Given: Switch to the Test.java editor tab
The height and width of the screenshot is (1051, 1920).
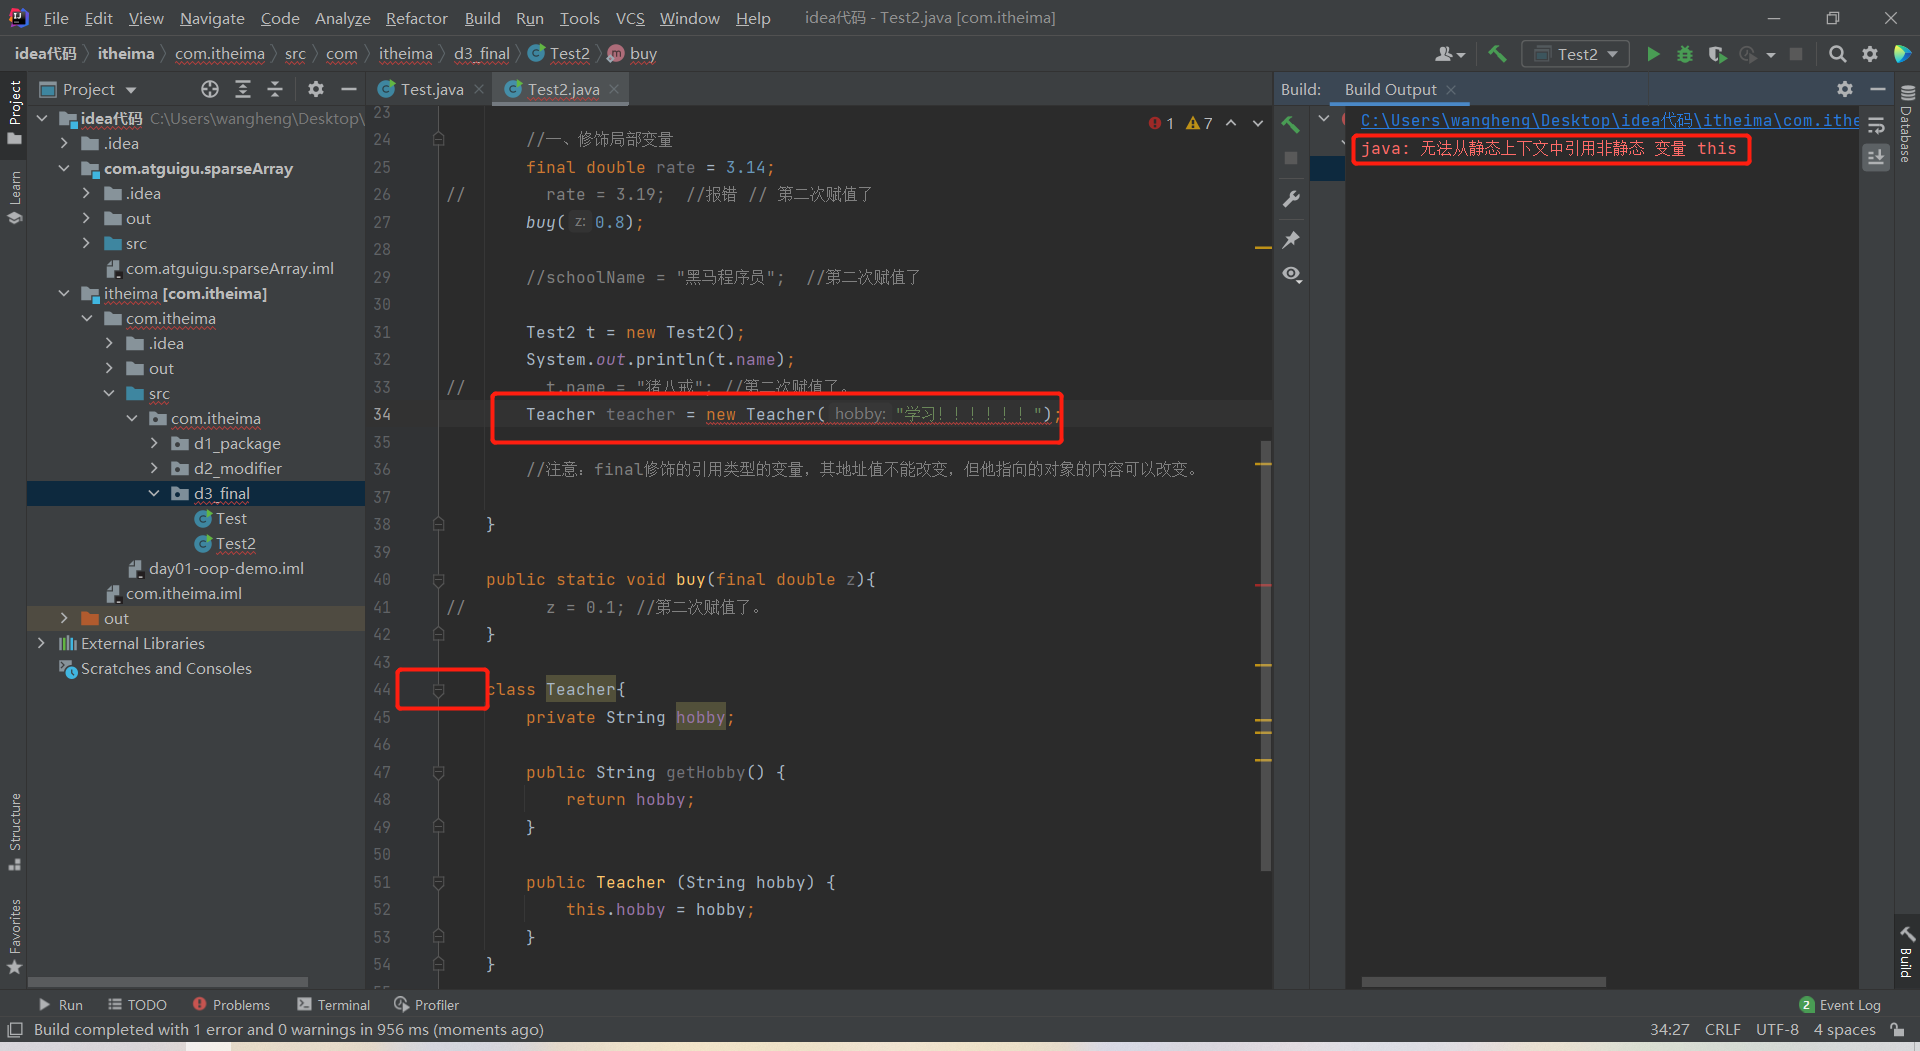Looking at the screenshot, I should [x=432, y=89].
